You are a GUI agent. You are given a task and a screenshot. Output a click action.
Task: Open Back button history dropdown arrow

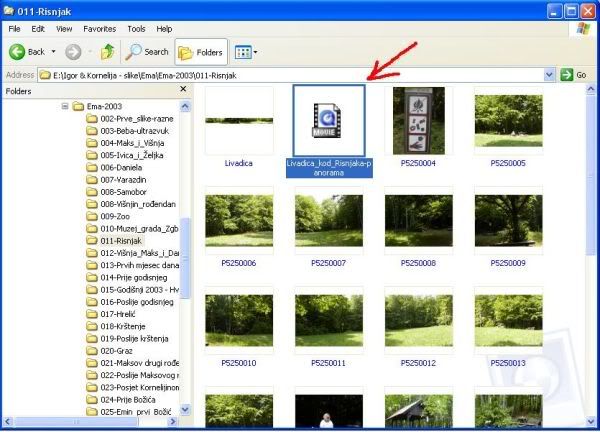pyautogui.click(x=54, y=52)
